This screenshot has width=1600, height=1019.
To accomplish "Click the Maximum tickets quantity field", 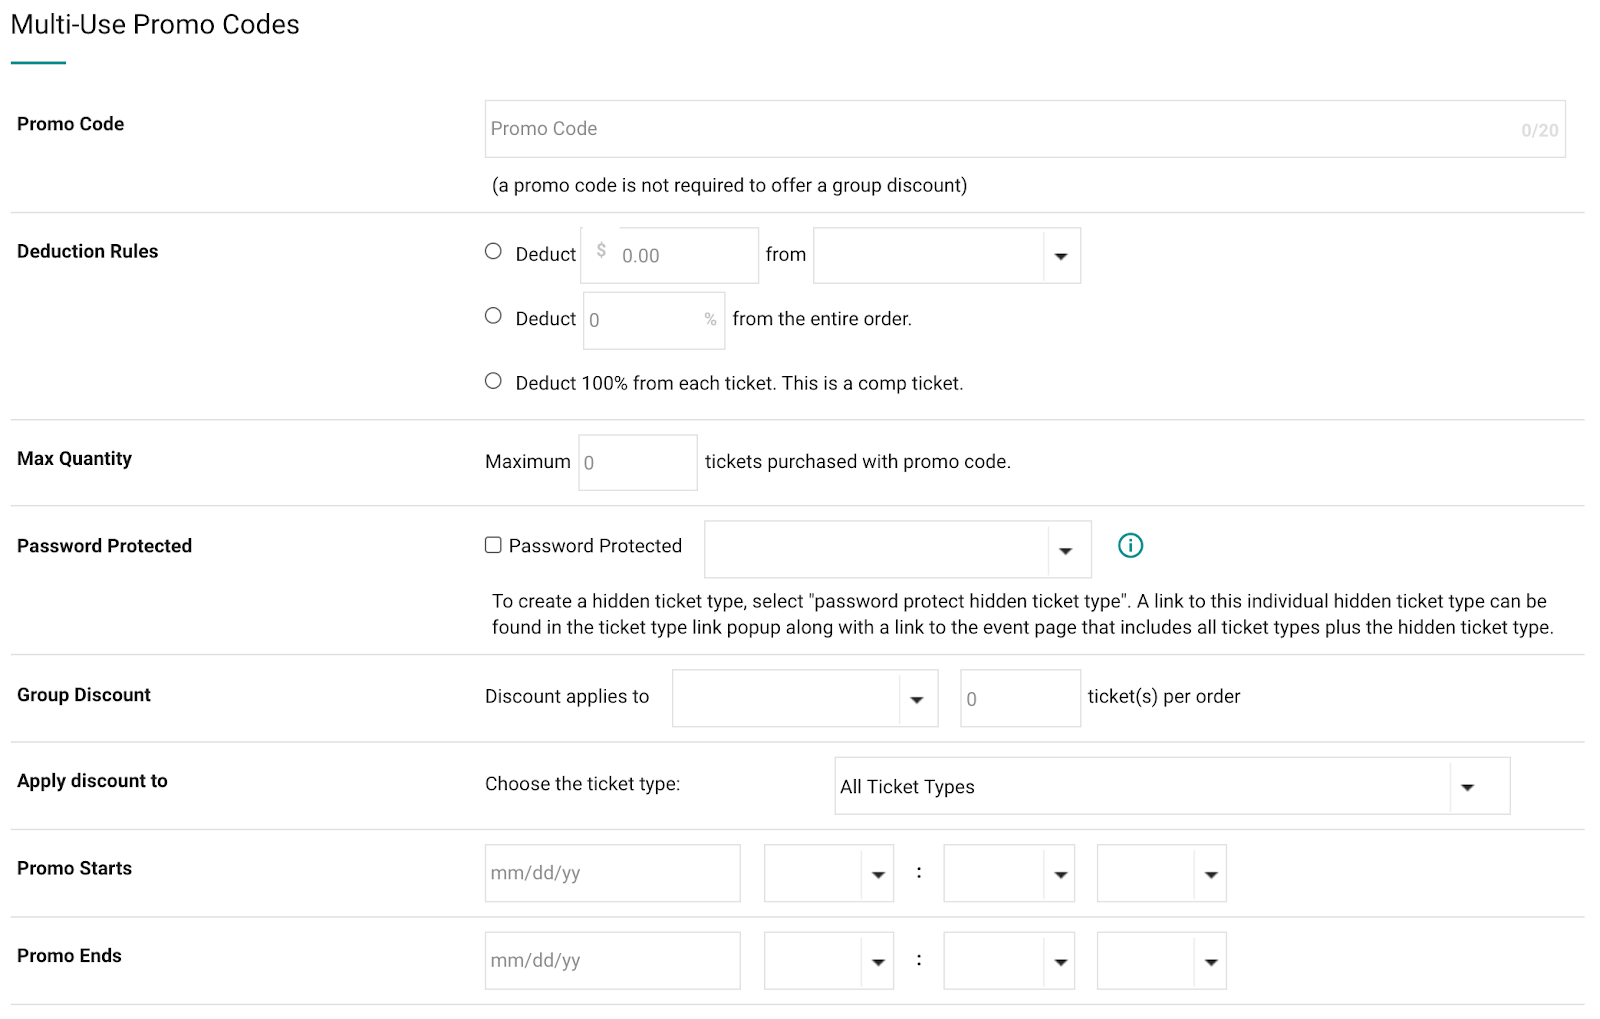I will coord(637,461).
